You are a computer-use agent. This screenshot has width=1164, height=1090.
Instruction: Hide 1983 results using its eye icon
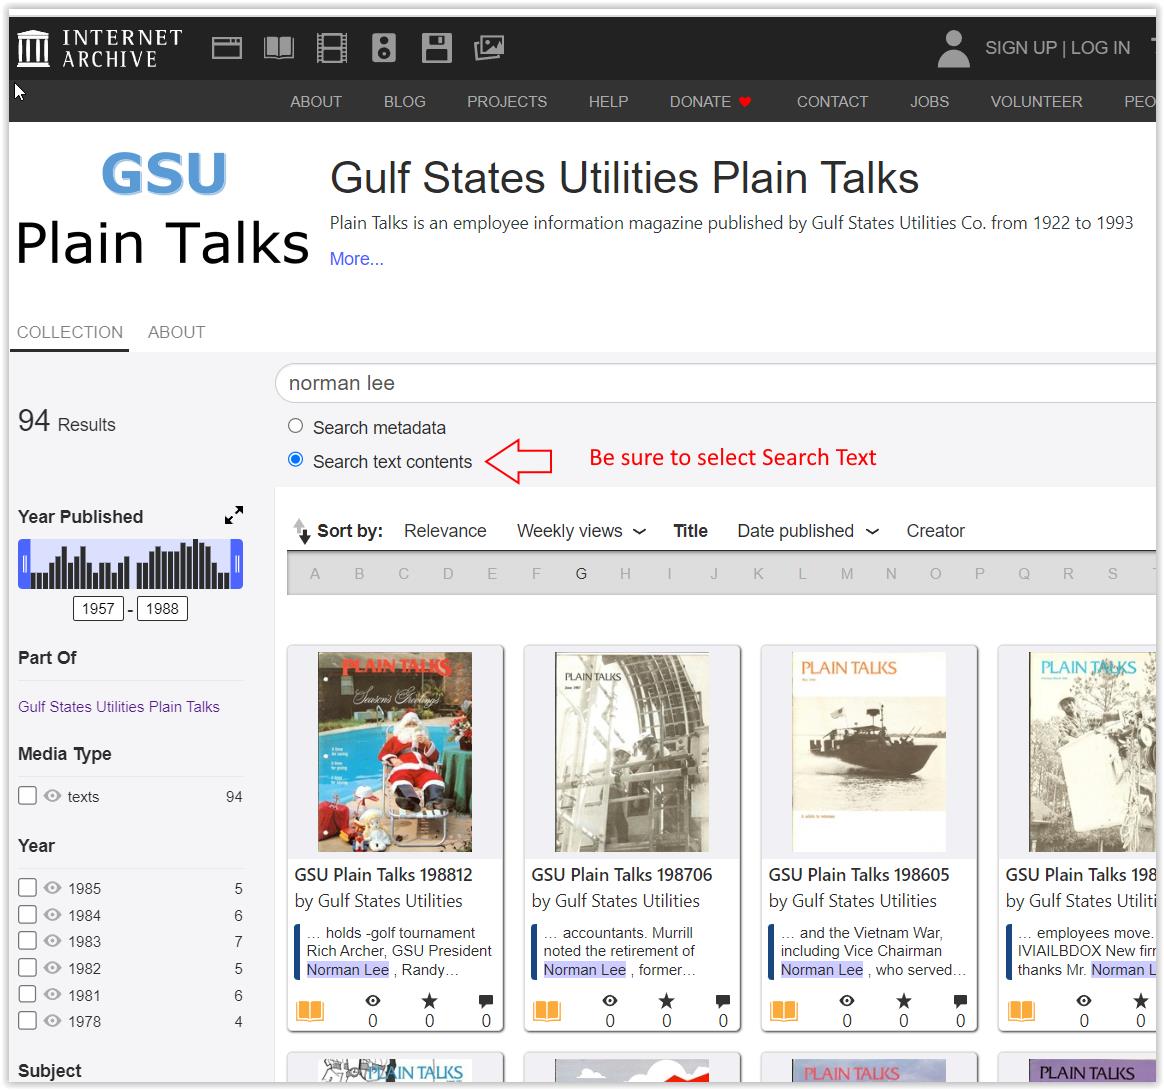53,941
